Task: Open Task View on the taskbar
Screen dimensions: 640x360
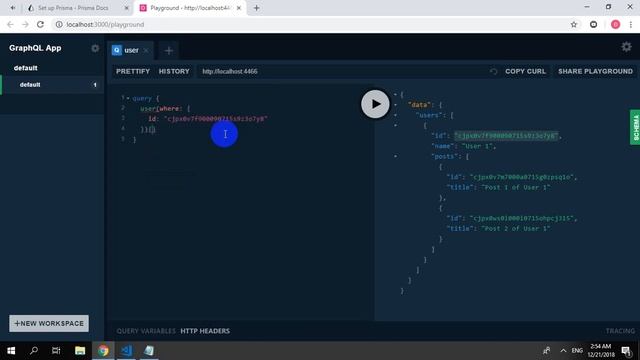Action: 56,351
